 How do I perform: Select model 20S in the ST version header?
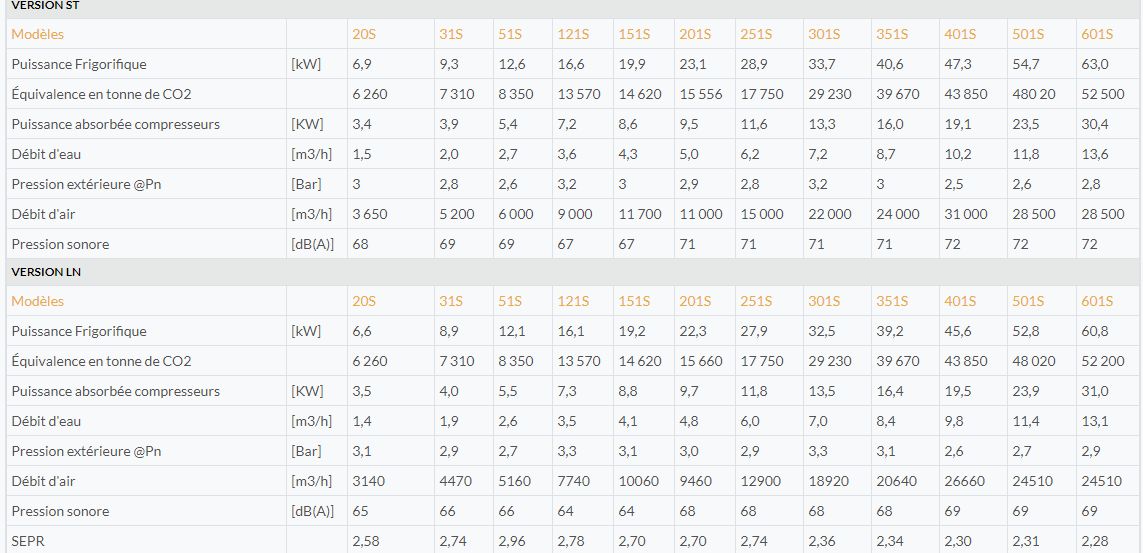(x=363, y=34)
